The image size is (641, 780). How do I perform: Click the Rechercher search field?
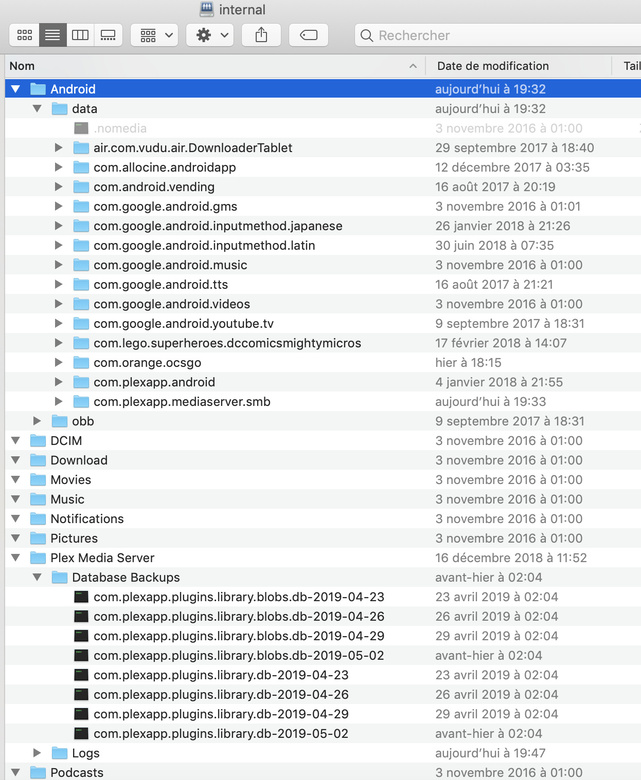[x=497, y=35]
